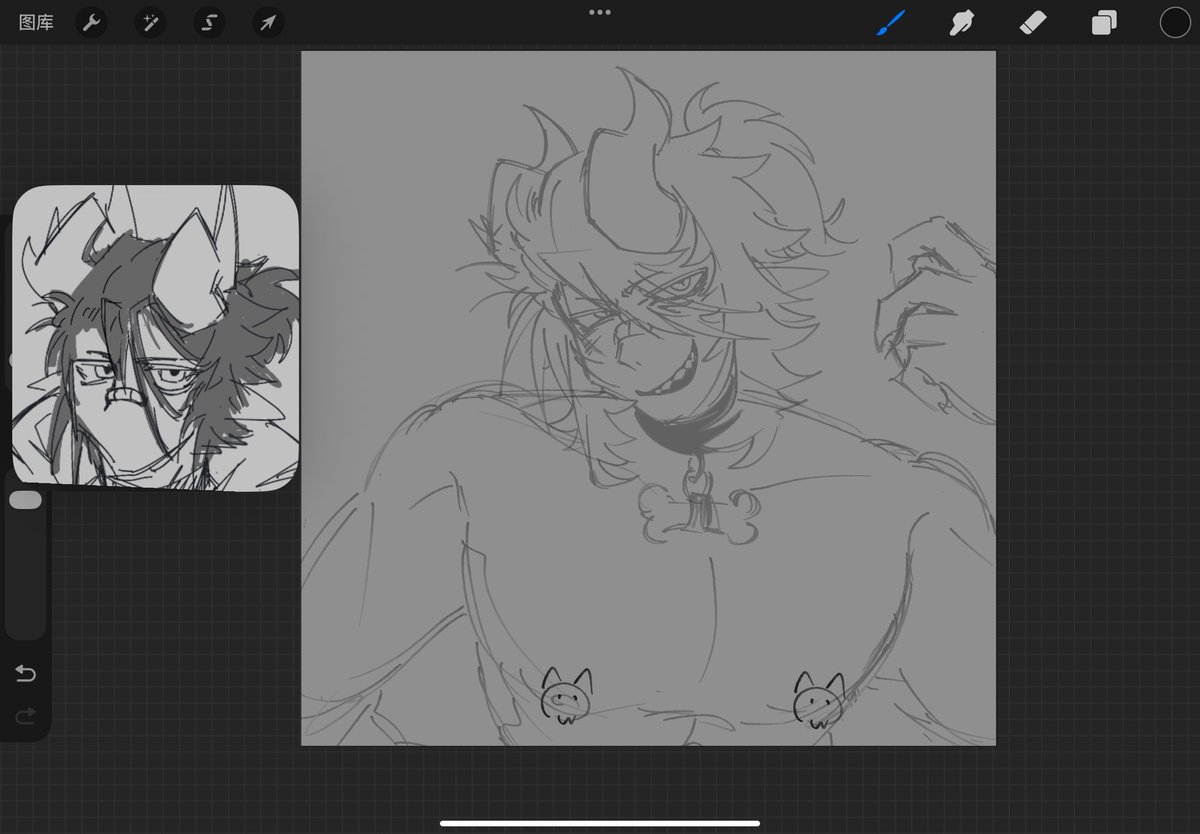Open the Actions wrench menu
This screenshot has width=1200, height=834.
tap(92, 22)
